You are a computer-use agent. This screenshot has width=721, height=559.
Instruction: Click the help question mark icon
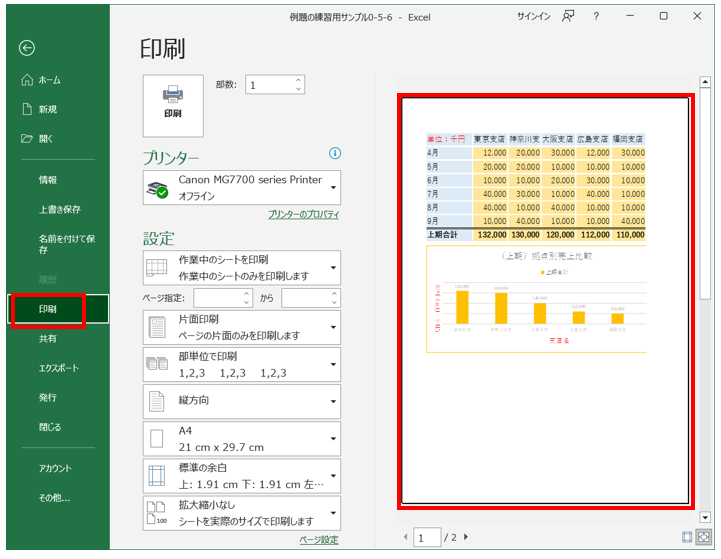[x=597, y=16]
